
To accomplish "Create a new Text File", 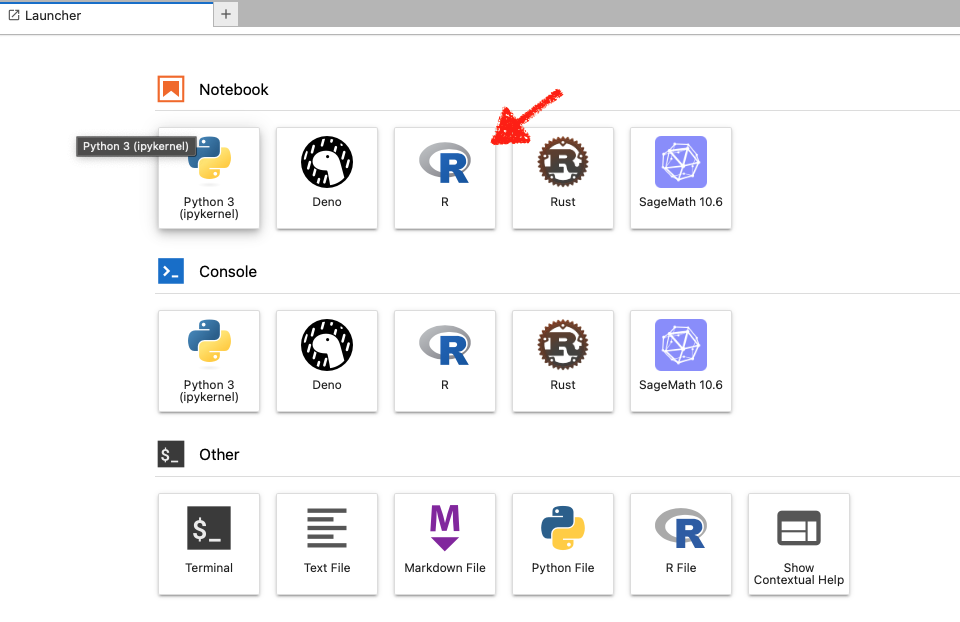I will coord(327,544).
